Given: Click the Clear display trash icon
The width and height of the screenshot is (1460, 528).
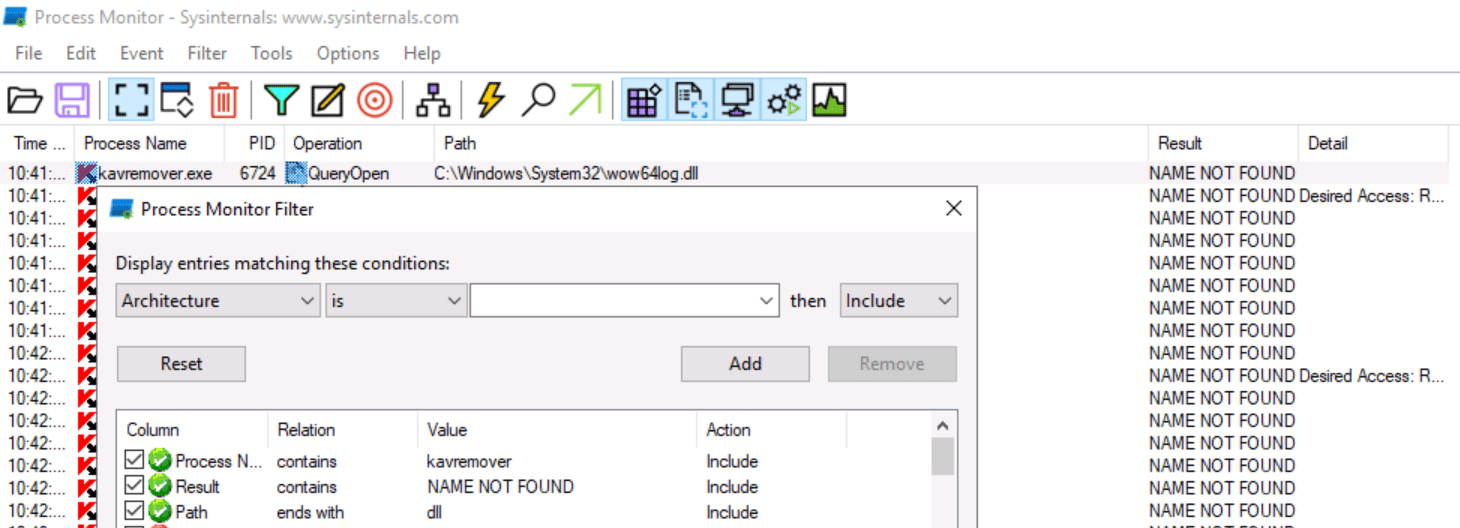Looking at the screenshot, I should (223, 100).
